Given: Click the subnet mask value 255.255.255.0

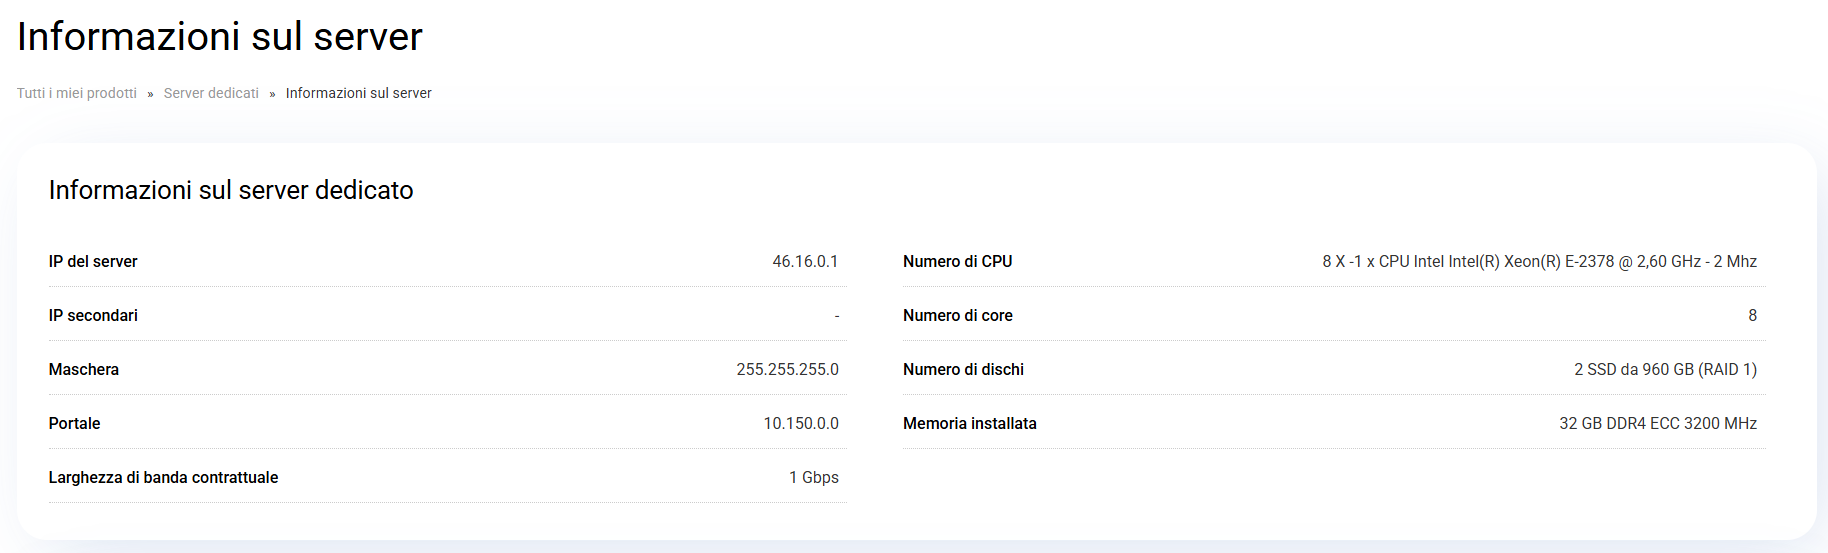Looking at the screenshot, I should pos(787,369).
